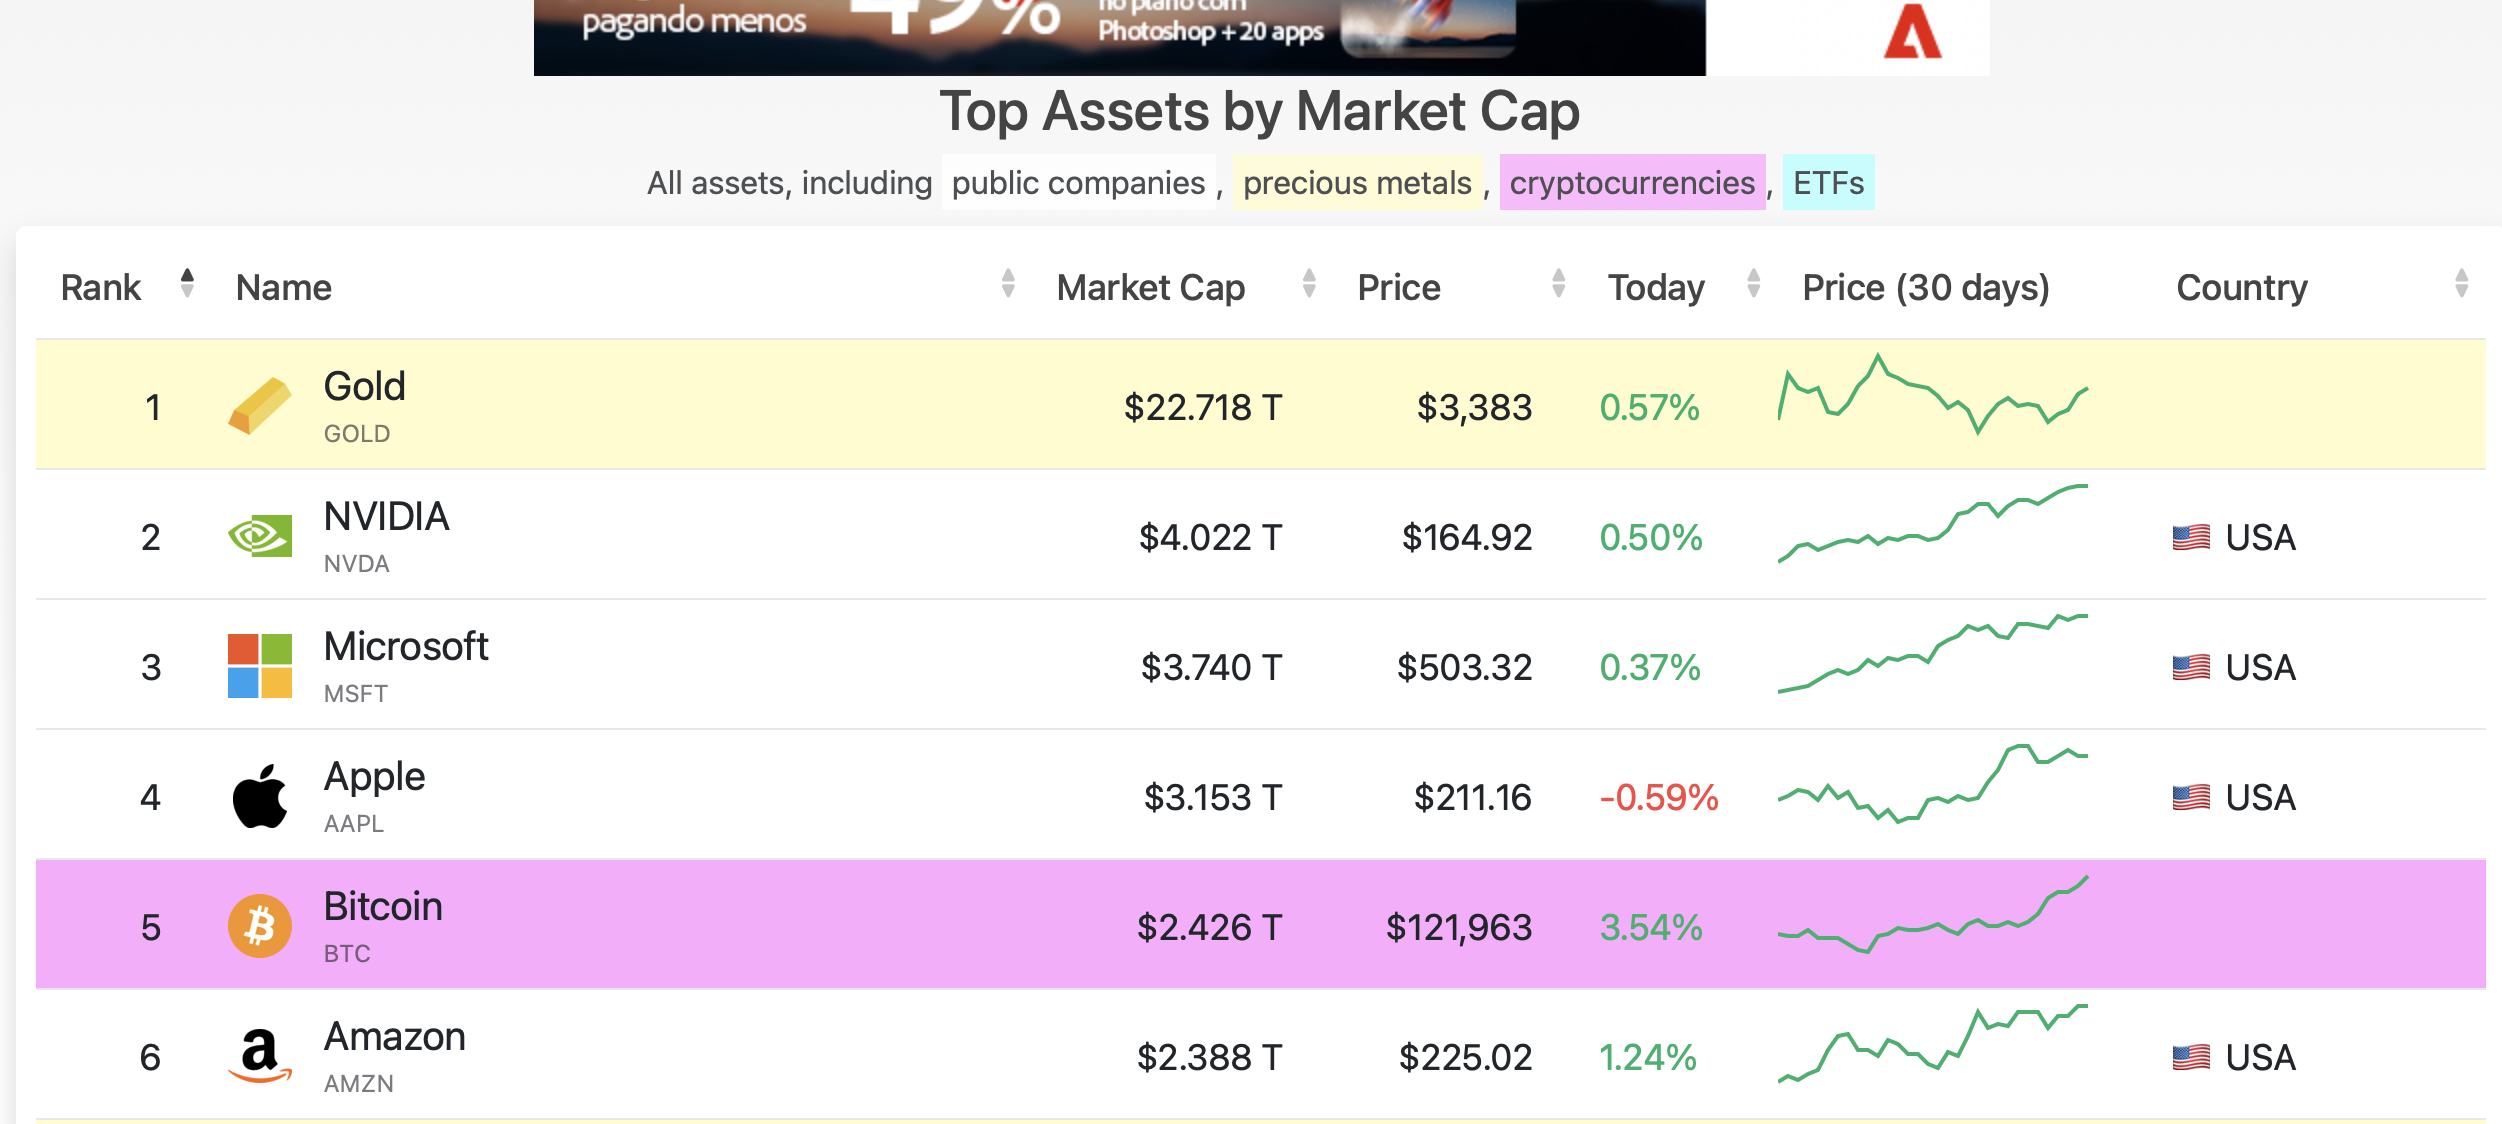2502x1124 pixels.
Task: Click the AMZN ticker symbol
Action: click(x=359, y=1084)
